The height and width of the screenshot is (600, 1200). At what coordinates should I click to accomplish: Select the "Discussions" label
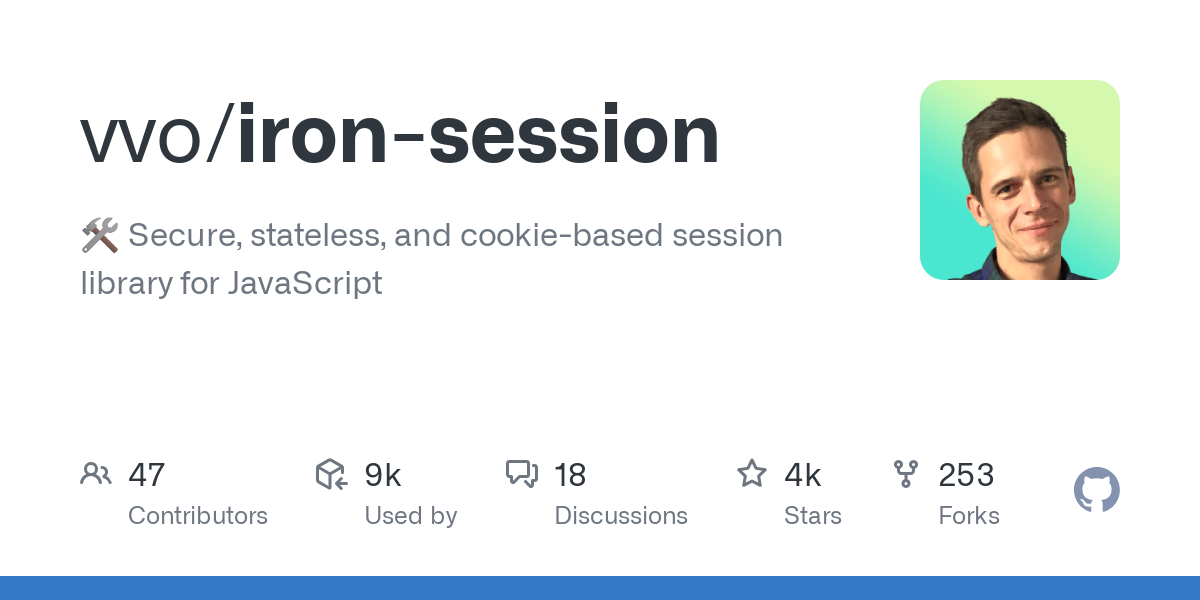click(621, 516)
